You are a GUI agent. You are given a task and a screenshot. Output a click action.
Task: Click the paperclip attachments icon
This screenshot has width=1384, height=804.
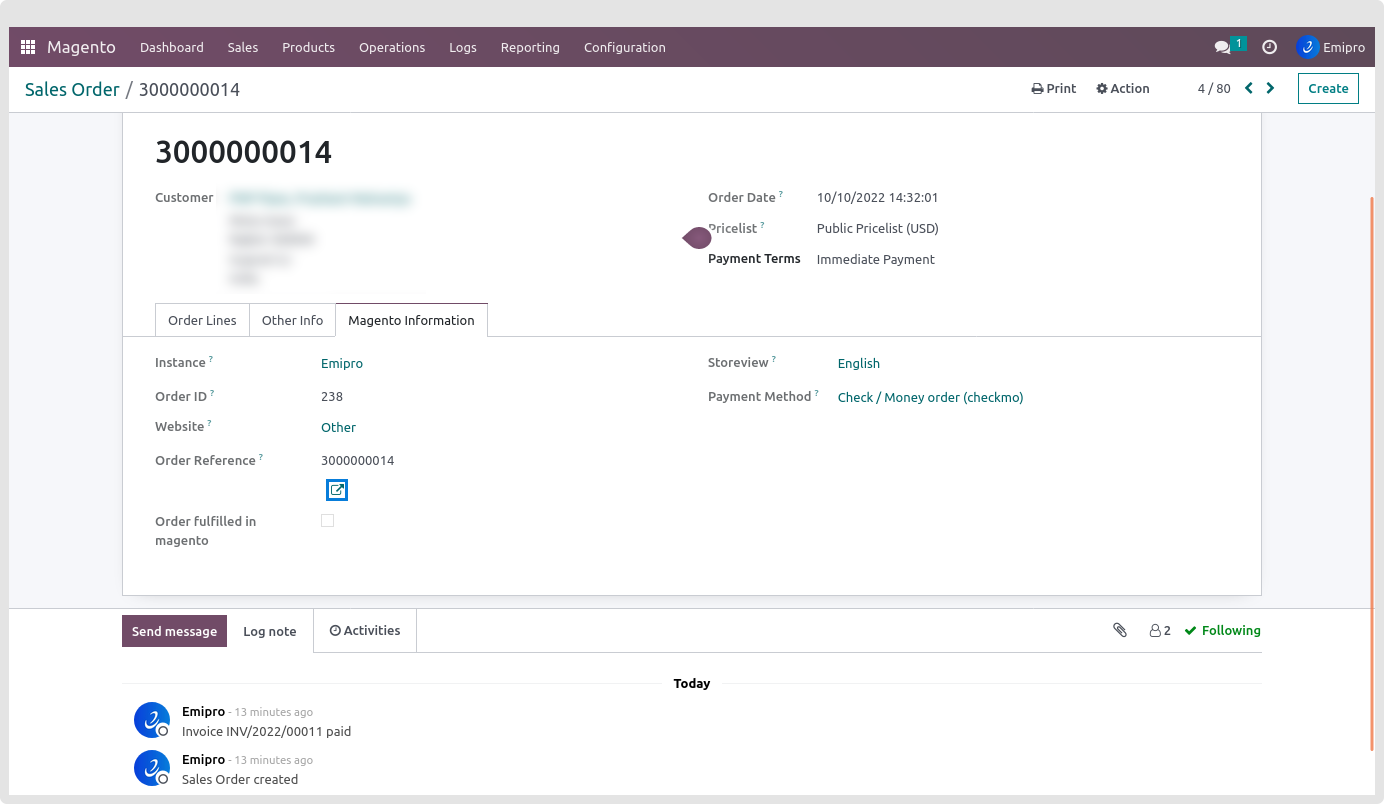tap(1120, 630)
